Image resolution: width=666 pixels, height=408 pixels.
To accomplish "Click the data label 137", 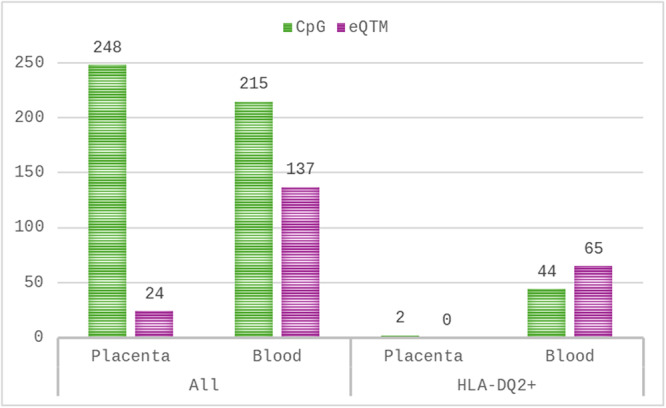I will [x=301, y=168].
